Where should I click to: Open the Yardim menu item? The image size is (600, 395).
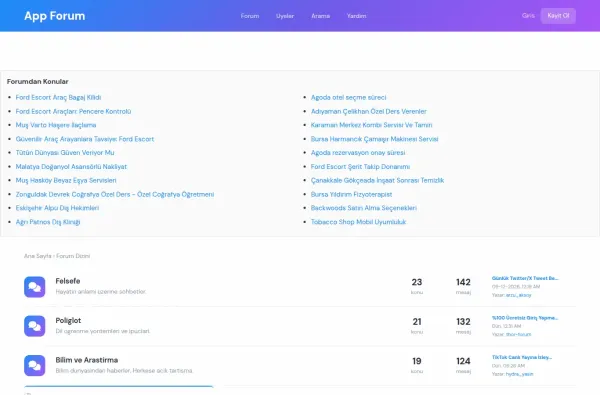pos(357,16)
